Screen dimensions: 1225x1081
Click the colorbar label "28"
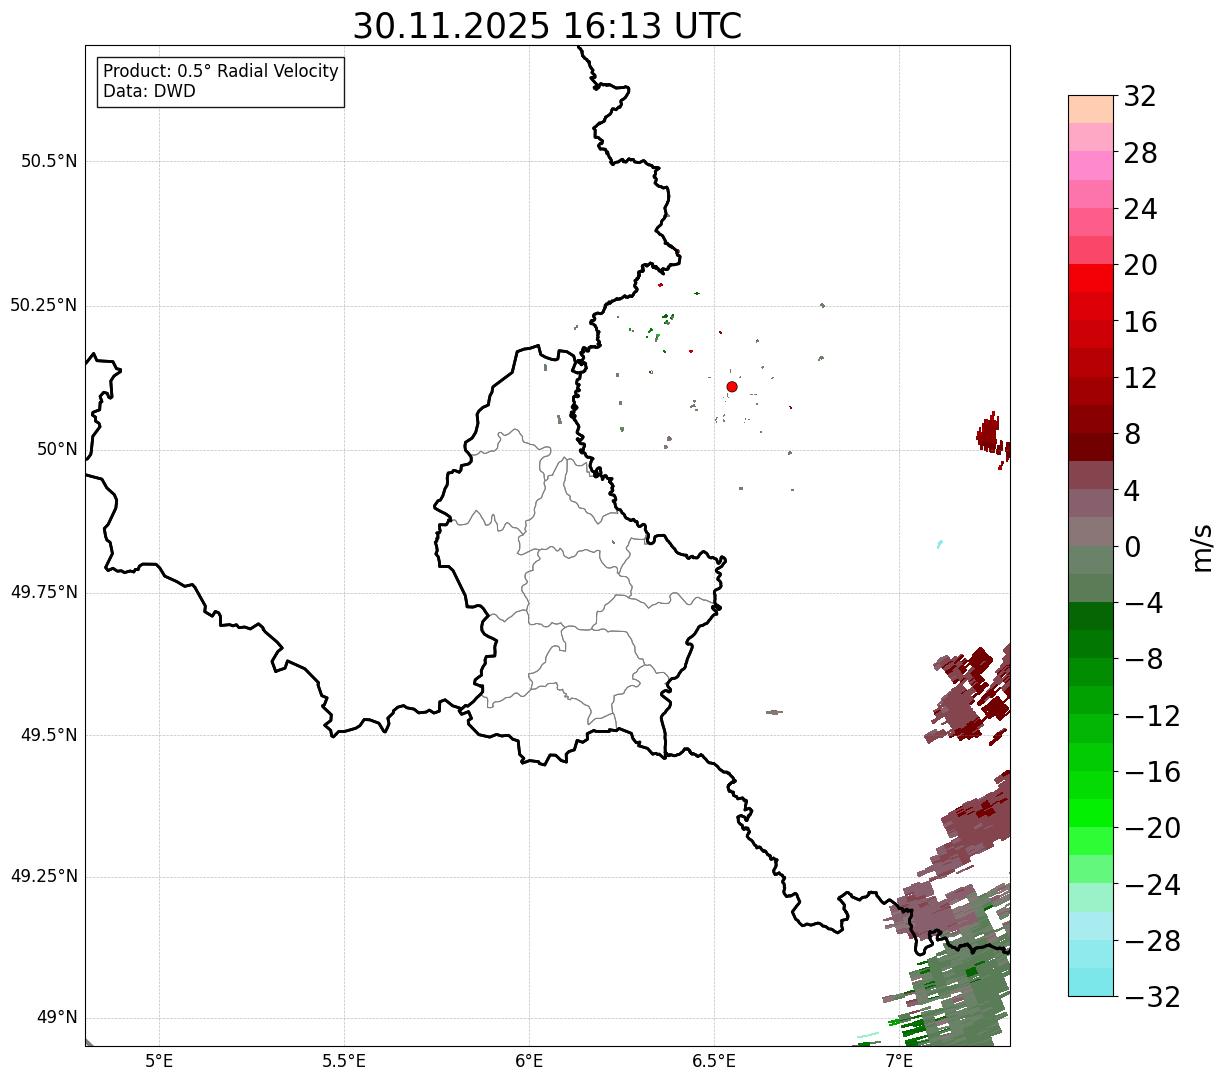coord(1140,153)
